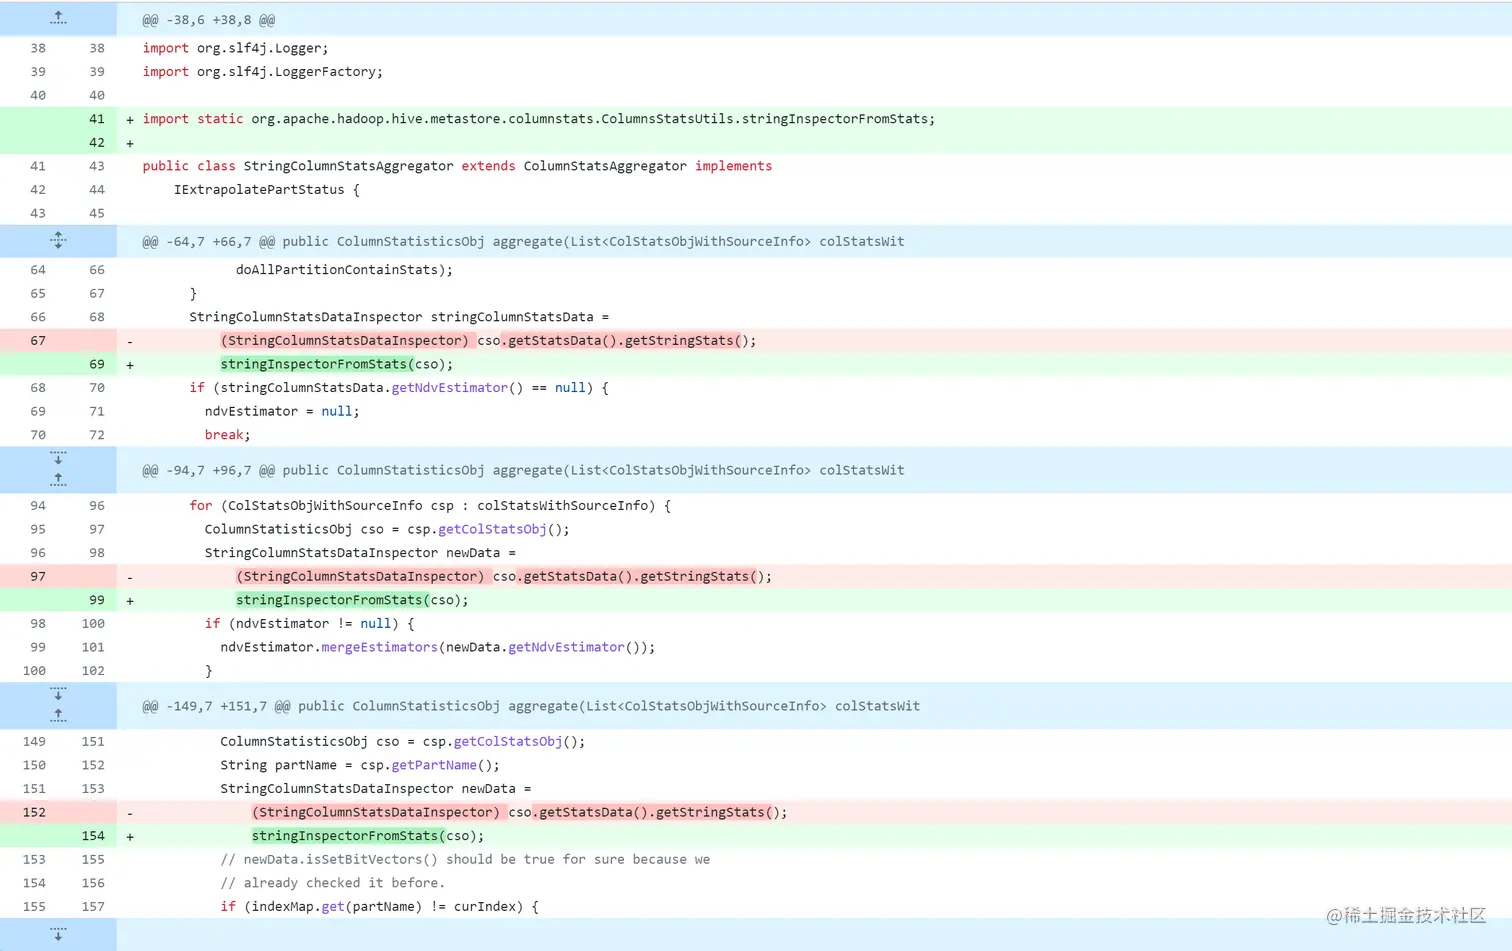
Task: Click 'StringColumnStatsDataInspector newData =' at new line 98
Action: (x=360, y=553)
